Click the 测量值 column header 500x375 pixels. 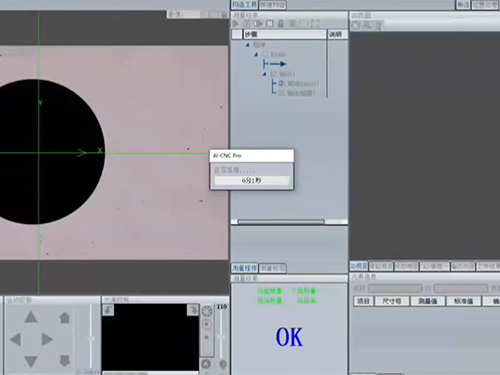point(428,301)
